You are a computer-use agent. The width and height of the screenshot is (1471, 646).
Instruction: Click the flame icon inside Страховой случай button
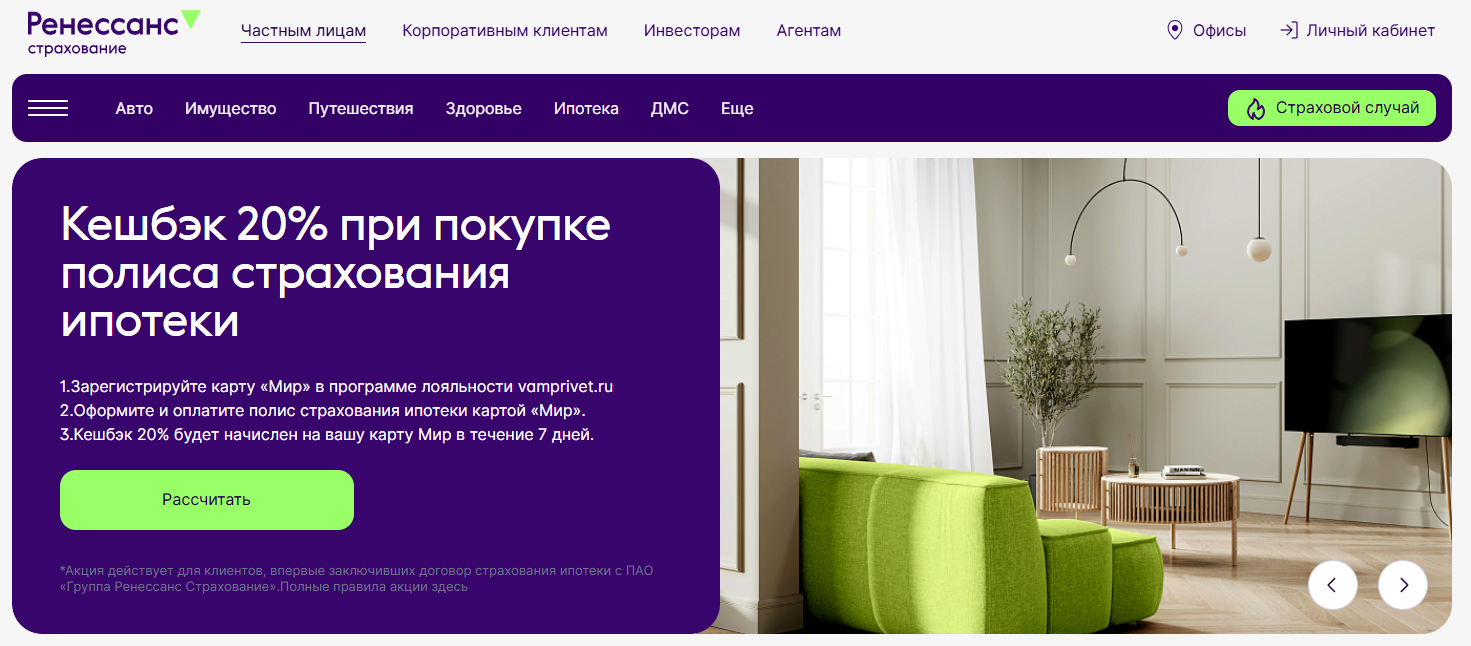click(1255, 108)
